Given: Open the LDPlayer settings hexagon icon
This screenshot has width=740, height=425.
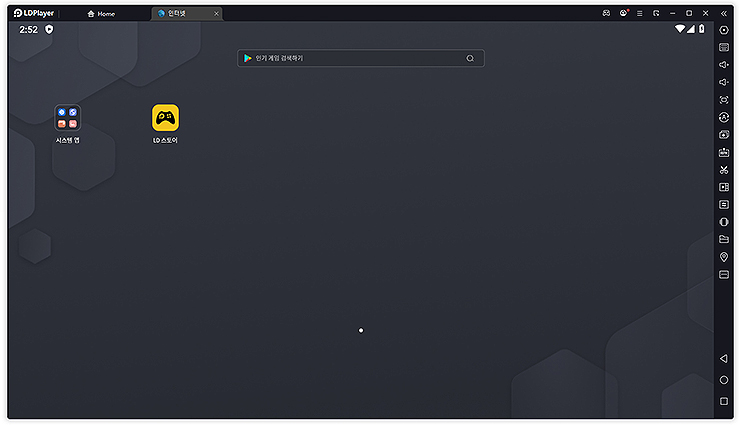Looking at the screenshot, I should (x=723, y=30).
